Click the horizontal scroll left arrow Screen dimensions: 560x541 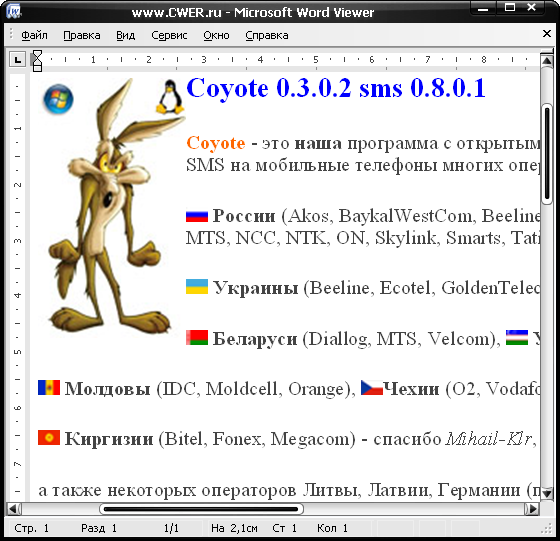pyautogui.click(x=14, y=509)
